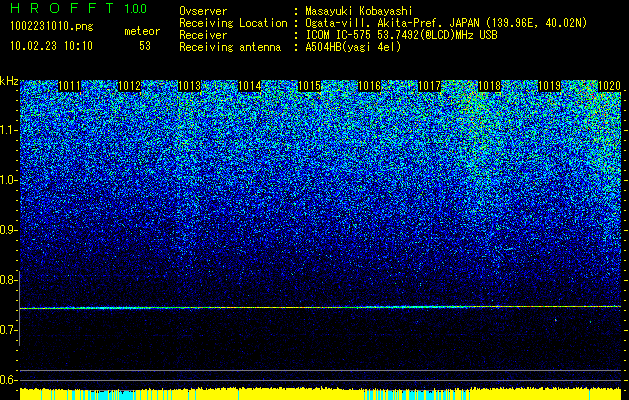
Task: Click the 1013 time marker
Action: (189, 86)
